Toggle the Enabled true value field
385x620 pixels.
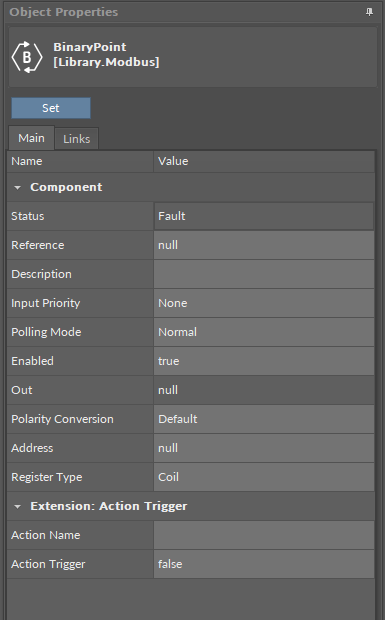264,361
